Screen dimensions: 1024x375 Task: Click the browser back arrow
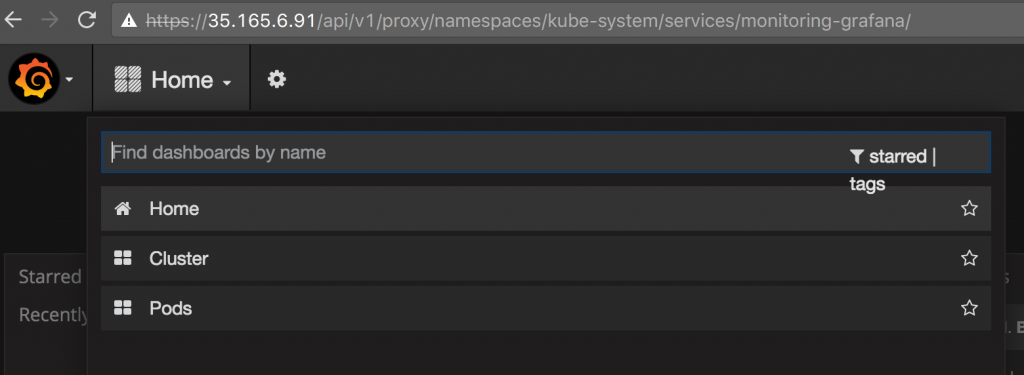tap(13, 20)
